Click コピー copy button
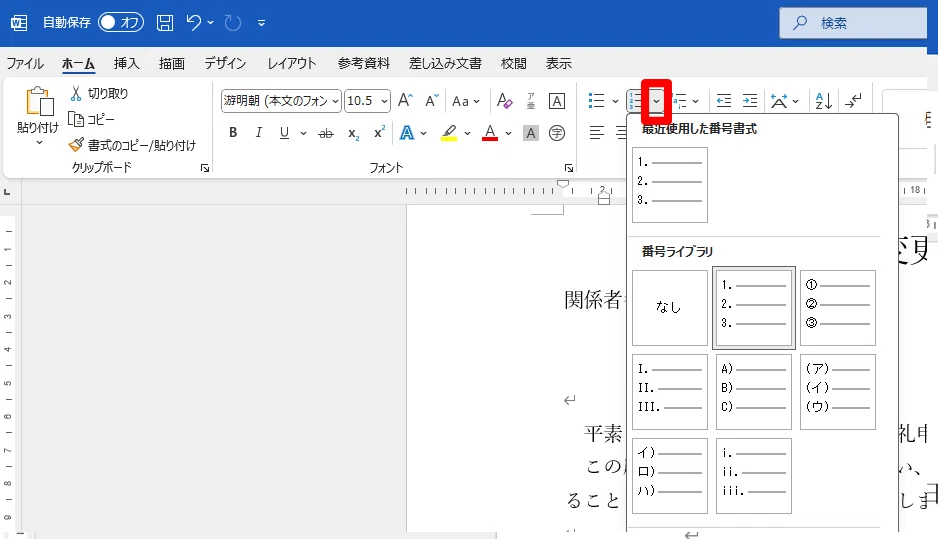 (91, 119)
